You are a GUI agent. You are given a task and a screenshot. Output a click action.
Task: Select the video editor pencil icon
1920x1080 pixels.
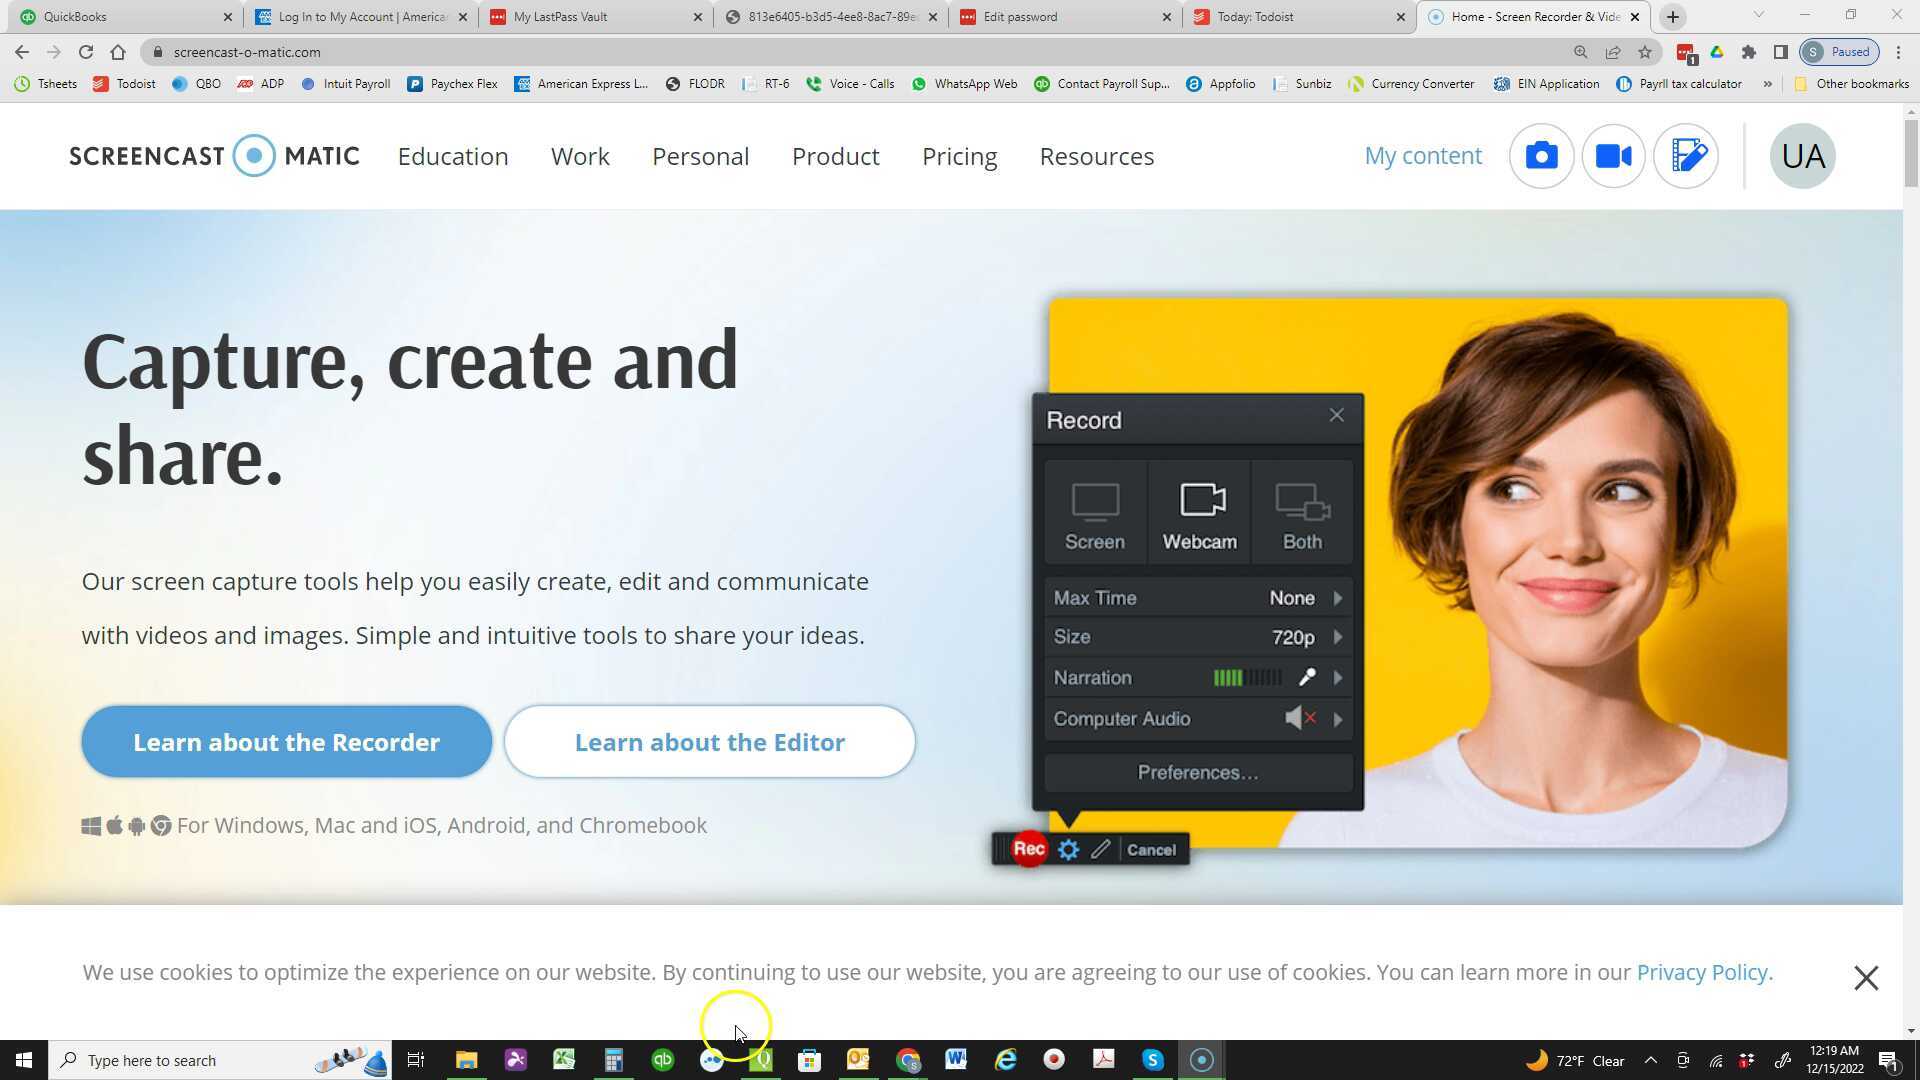pyautogui.click(x=1686, y=156)
